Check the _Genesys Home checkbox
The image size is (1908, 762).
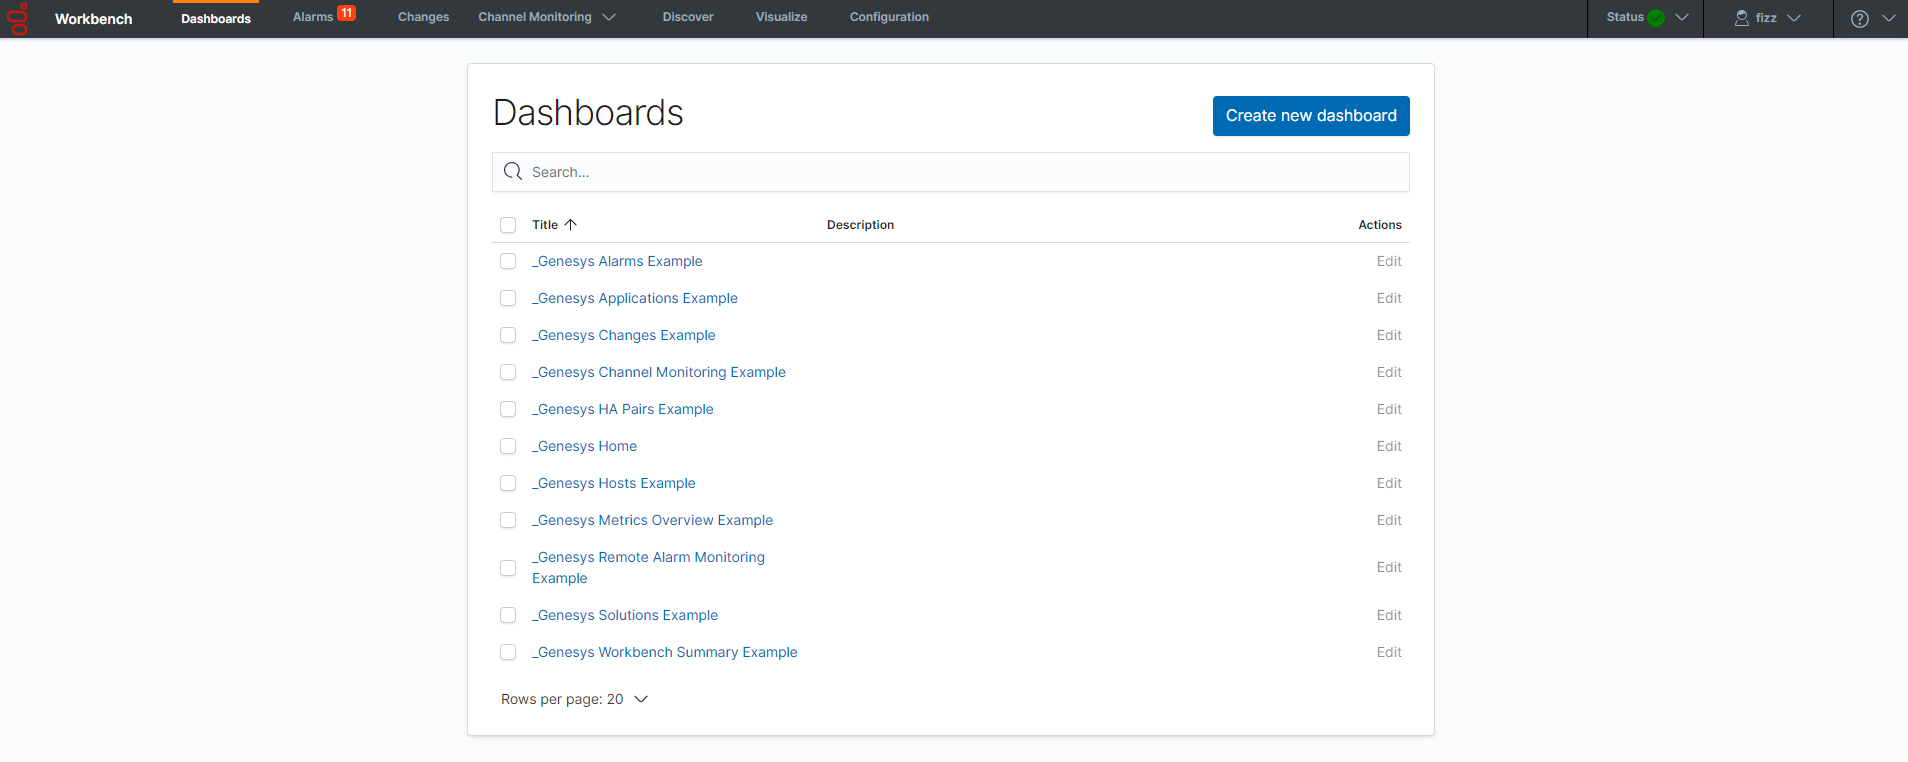point(508,446)
